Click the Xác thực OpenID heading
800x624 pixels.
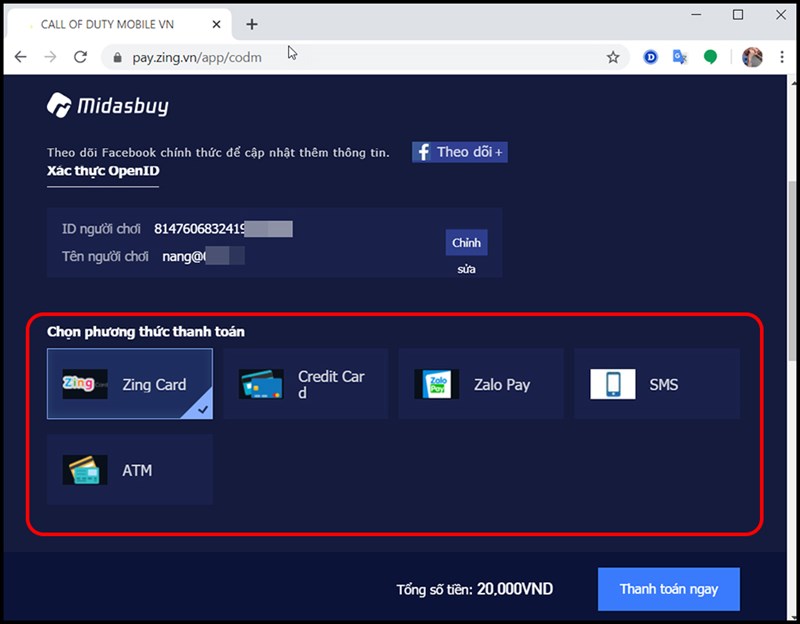[x=103, y=170]
